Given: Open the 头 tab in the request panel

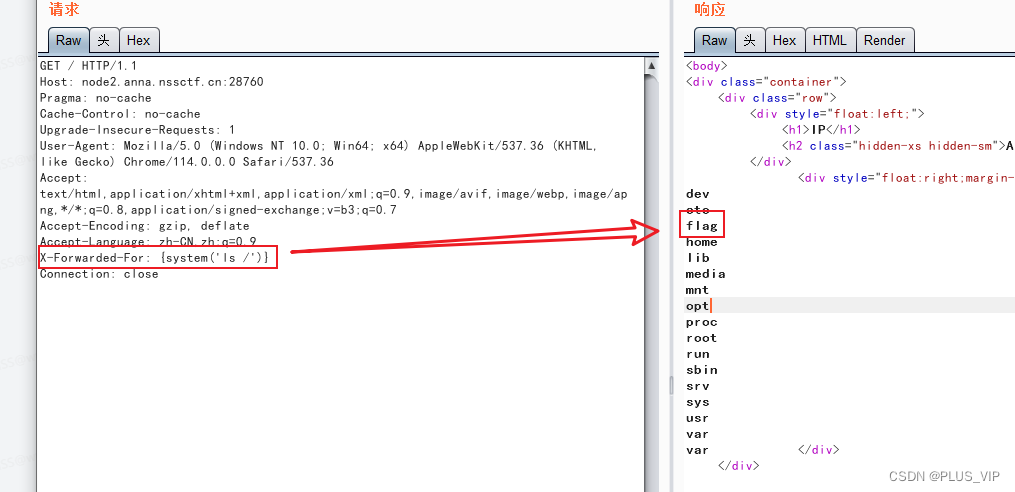Looking at the screenshot, I should pos(104,40).
